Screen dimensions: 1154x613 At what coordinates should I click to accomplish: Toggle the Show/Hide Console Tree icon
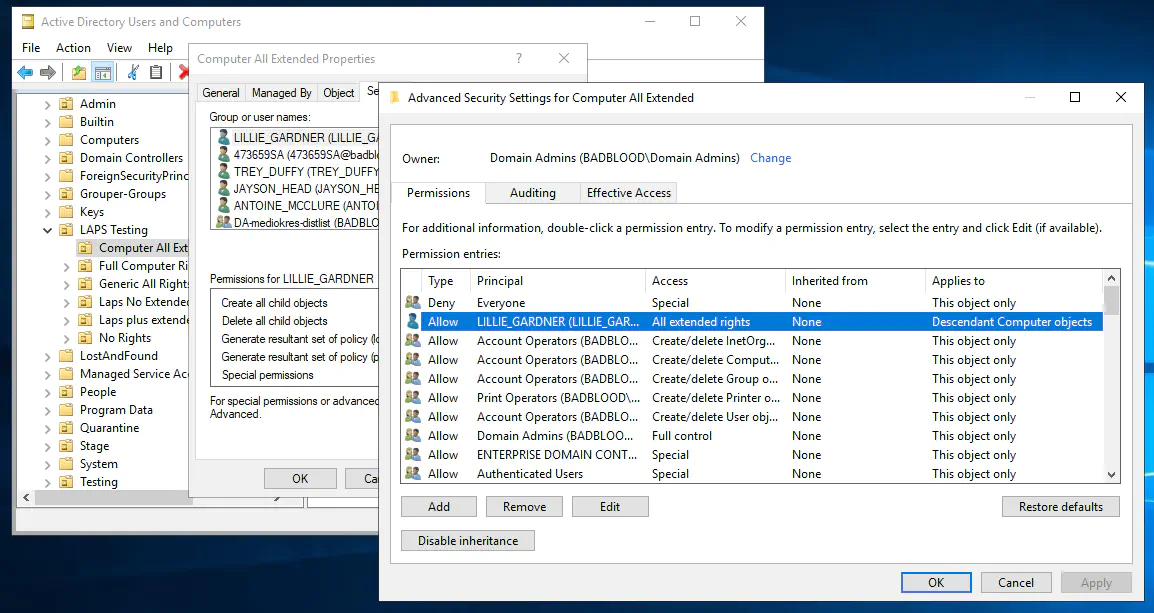click(103, 72)
